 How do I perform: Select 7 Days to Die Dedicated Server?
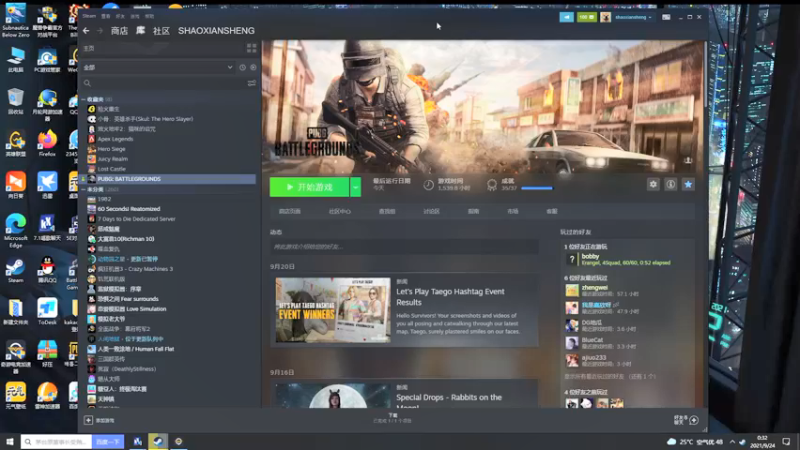click(x=136, y=219)
